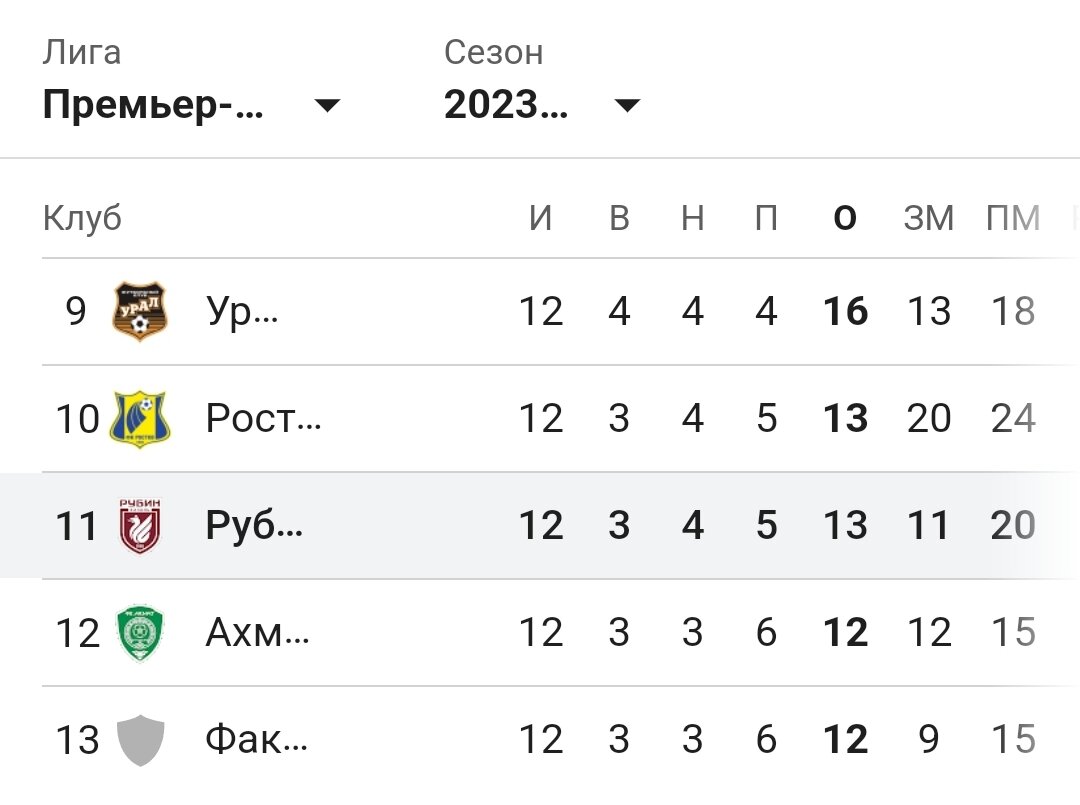1080x805 pixels.
Task: Click the И games-played column header
Action: pyautogui.click(x=541, y=218)
